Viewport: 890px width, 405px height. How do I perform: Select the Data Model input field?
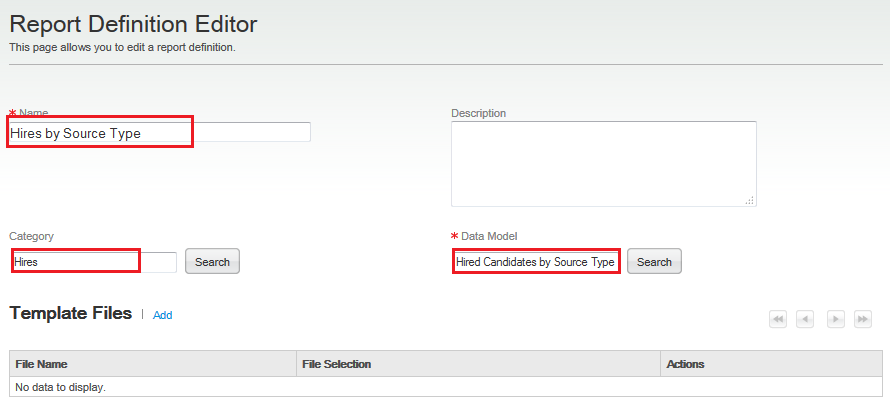coord(536,262)
